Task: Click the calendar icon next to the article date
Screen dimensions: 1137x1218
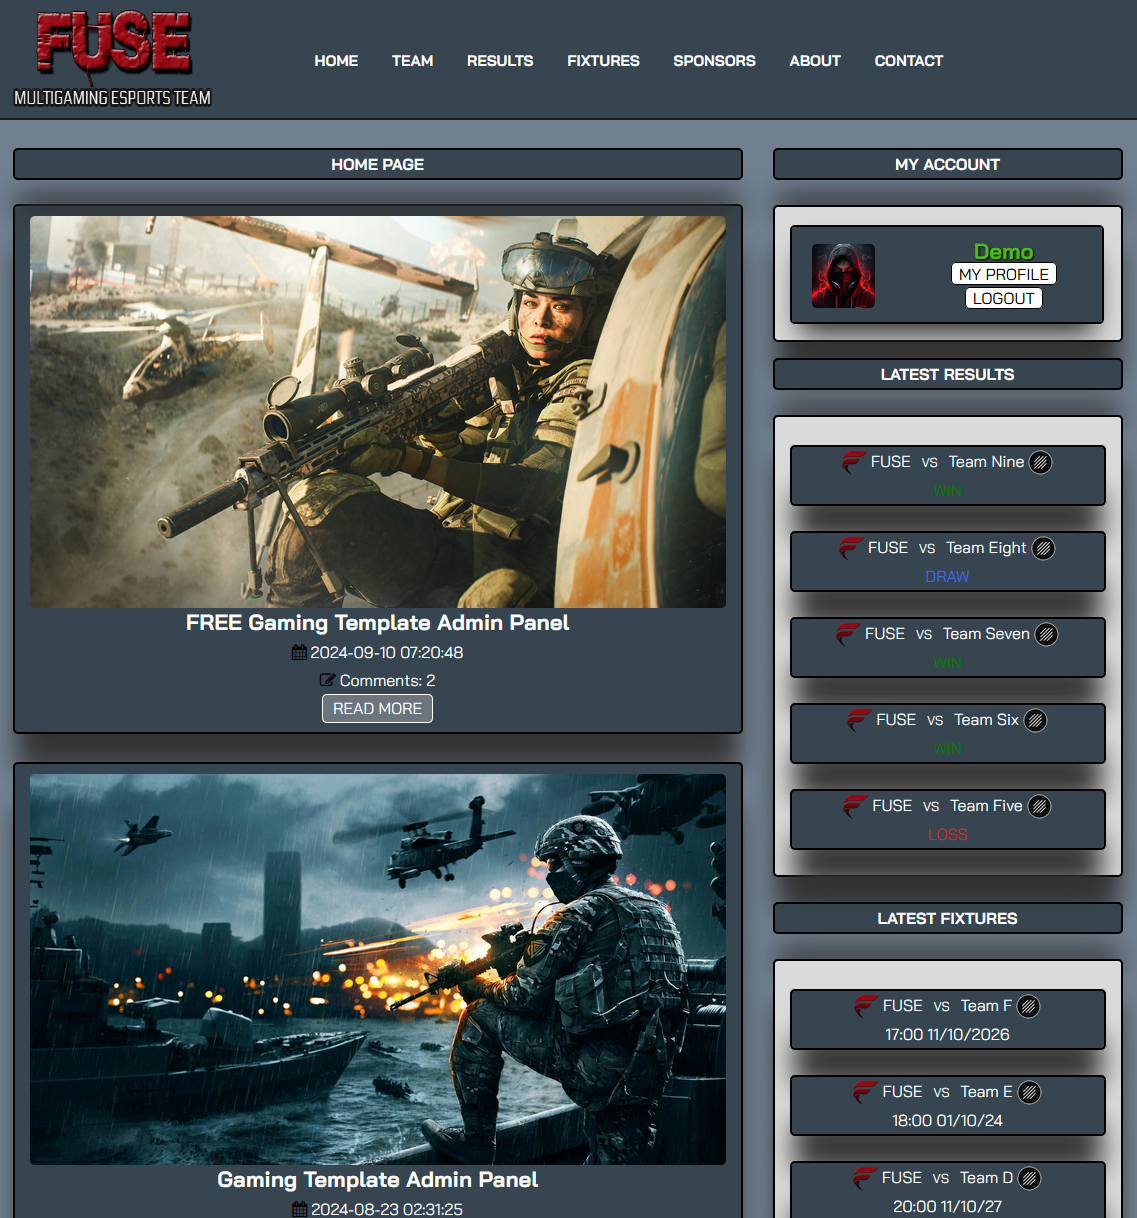Action: pyautogui.click(x=298, y=652)
